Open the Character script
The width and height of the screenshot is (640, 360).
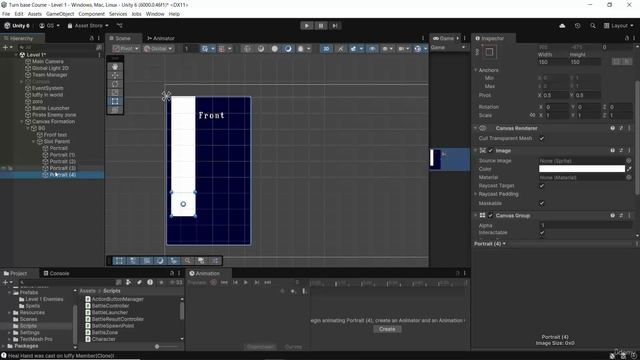100,339
